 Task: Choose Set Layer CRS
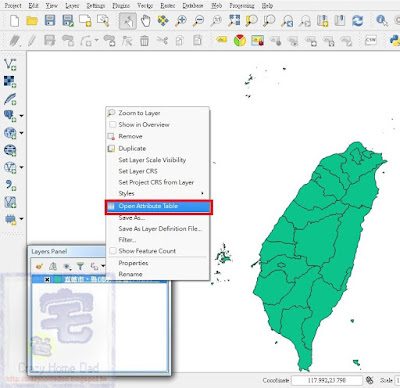tap(157, 171)
